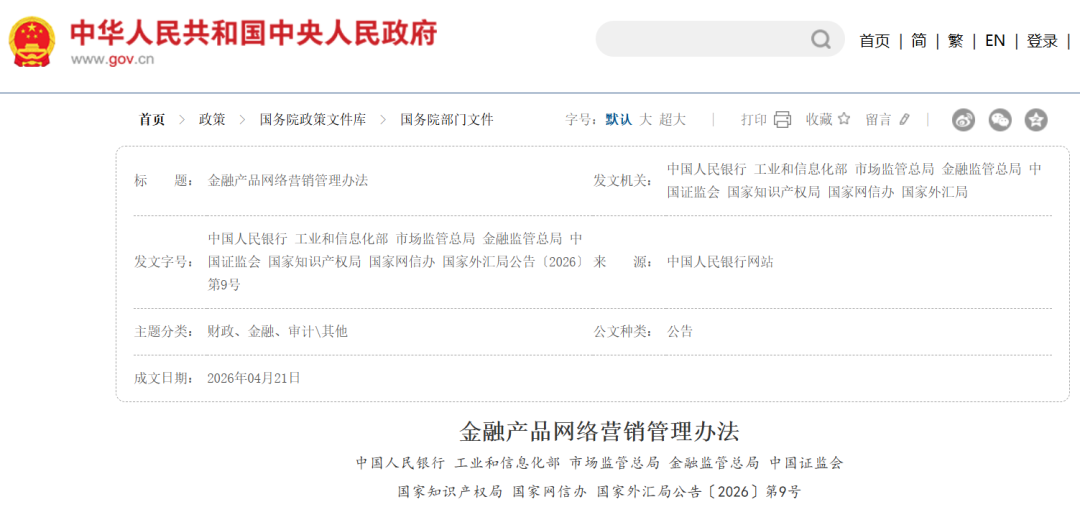Select 大 font size option
The image size is (1080, 512).
(x=645, y=119)
